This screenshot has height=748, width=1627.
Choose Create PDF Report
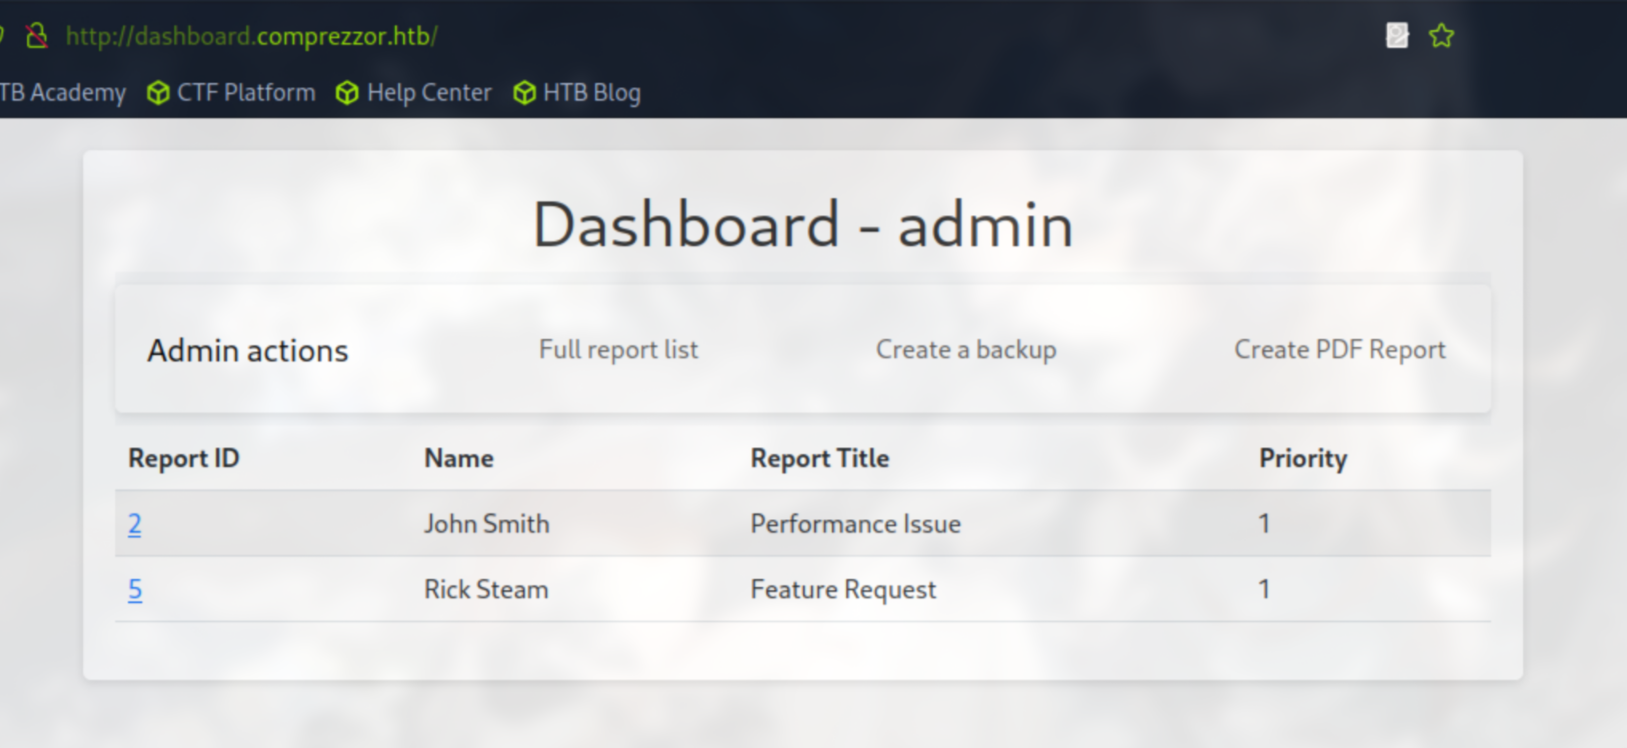1339,350
